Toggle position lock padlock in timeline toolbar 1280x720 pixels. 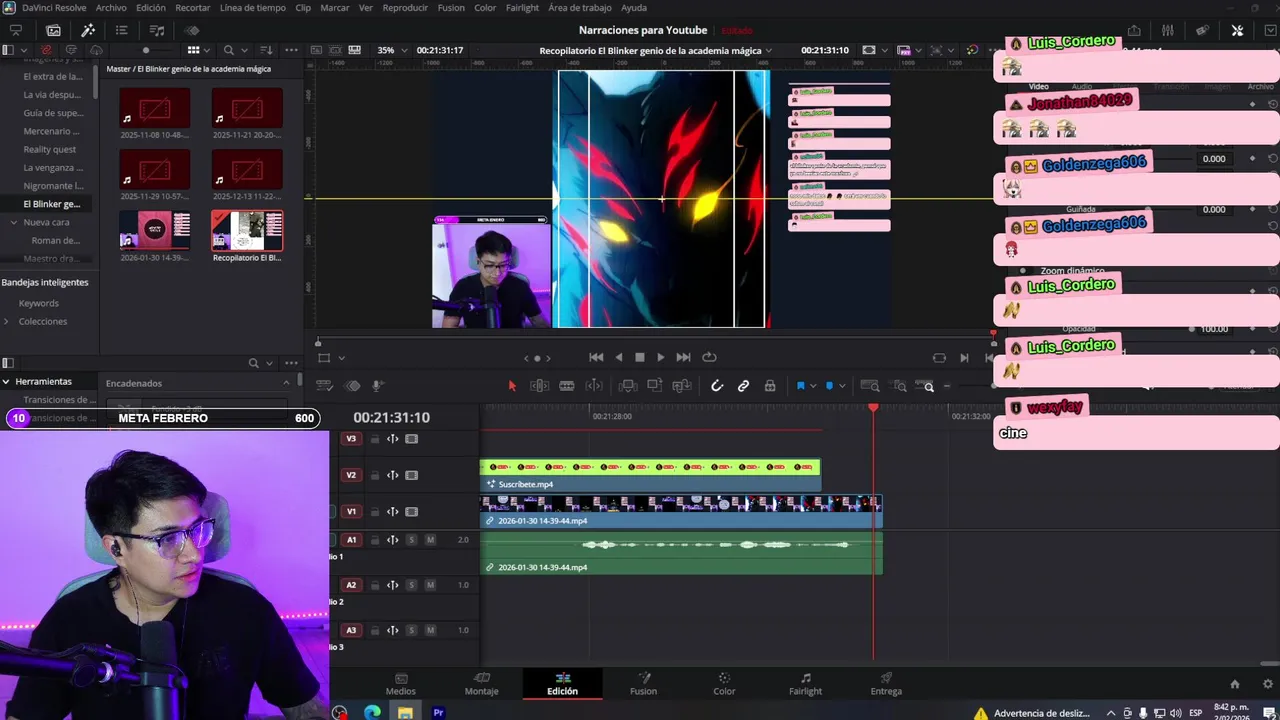click(770, 386)
